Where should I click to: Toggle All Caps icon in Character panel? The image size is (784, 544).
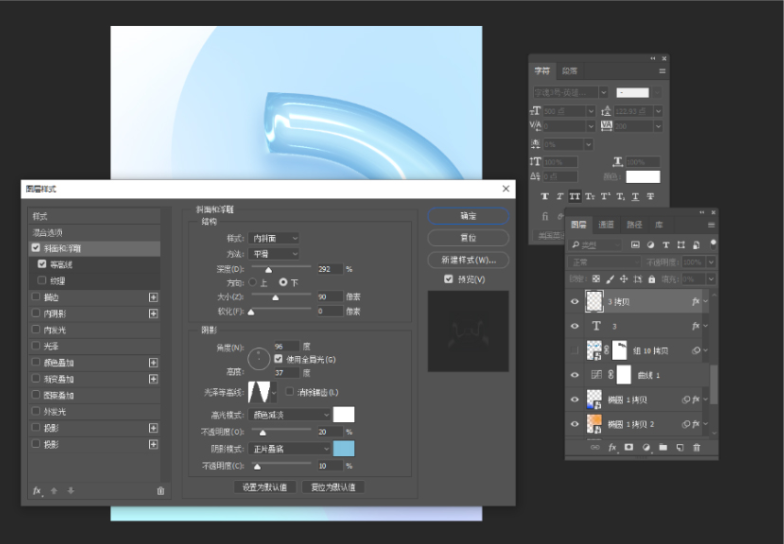click(575, 196)
